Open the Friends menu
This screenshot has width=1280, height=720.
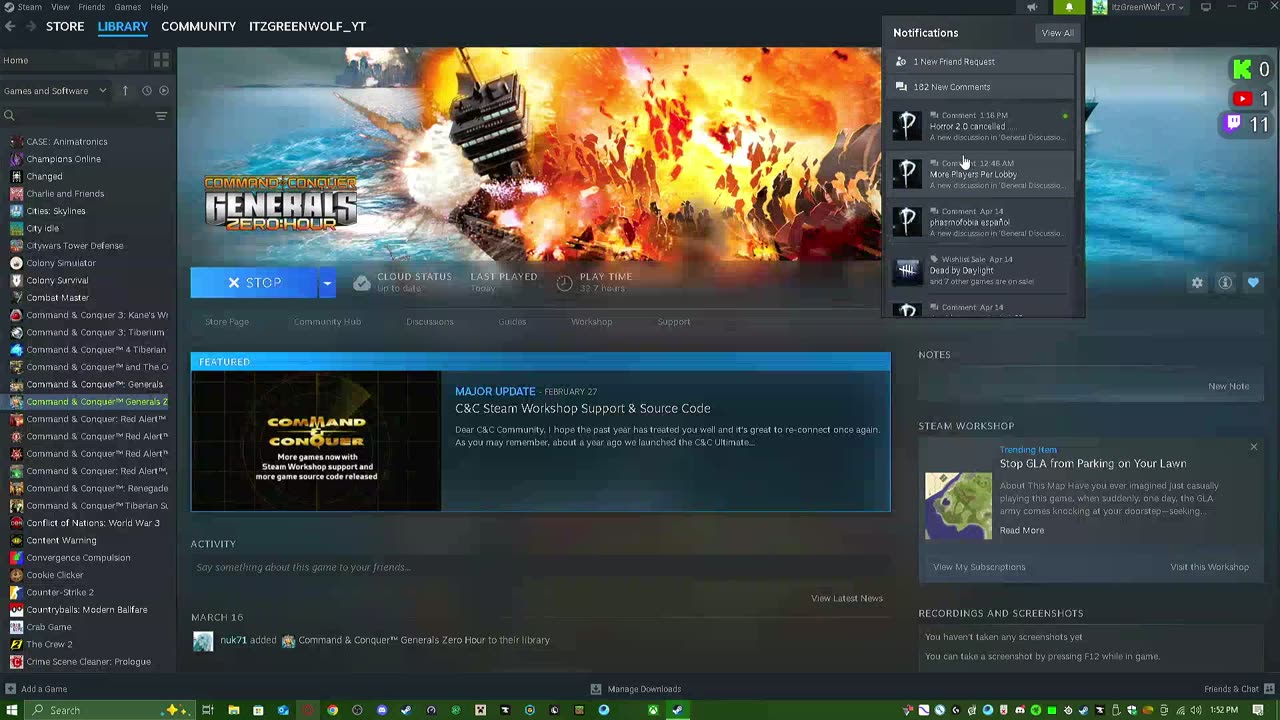[x=91, y=7]
